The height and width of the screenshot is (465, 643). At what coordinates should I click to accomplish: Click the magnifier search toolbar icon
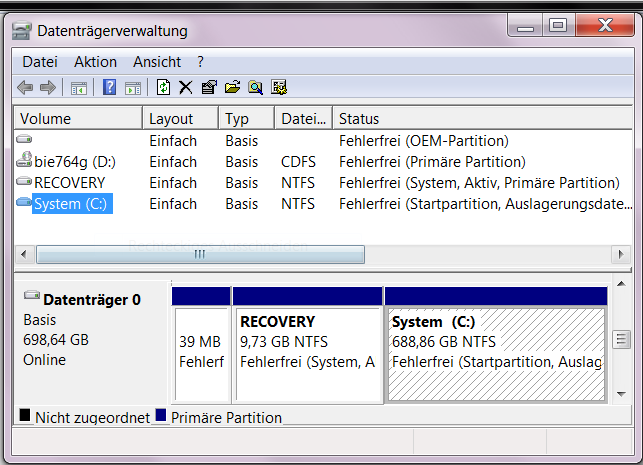[256, 88]
